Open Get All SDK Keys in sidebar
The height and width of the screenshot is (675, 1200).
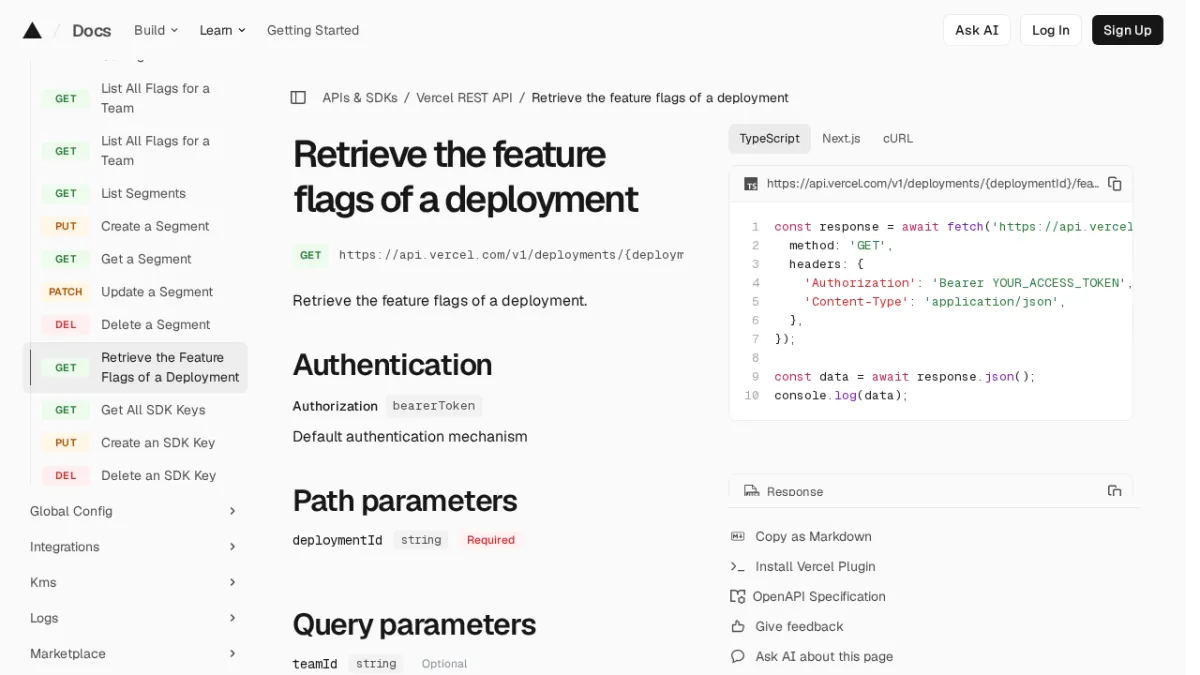(153, 410)
